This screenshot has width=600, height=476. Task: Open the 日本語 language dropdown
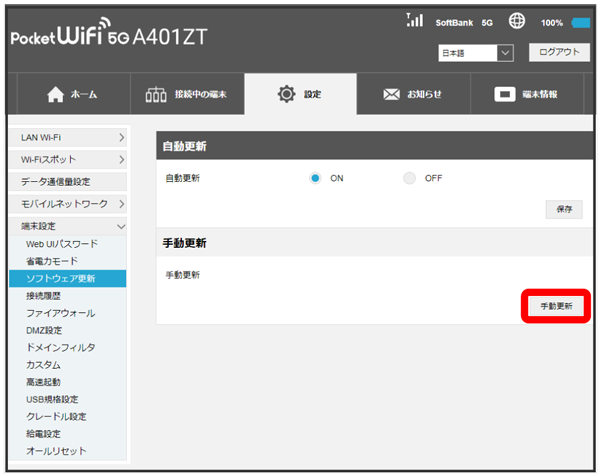coord(475,52)
